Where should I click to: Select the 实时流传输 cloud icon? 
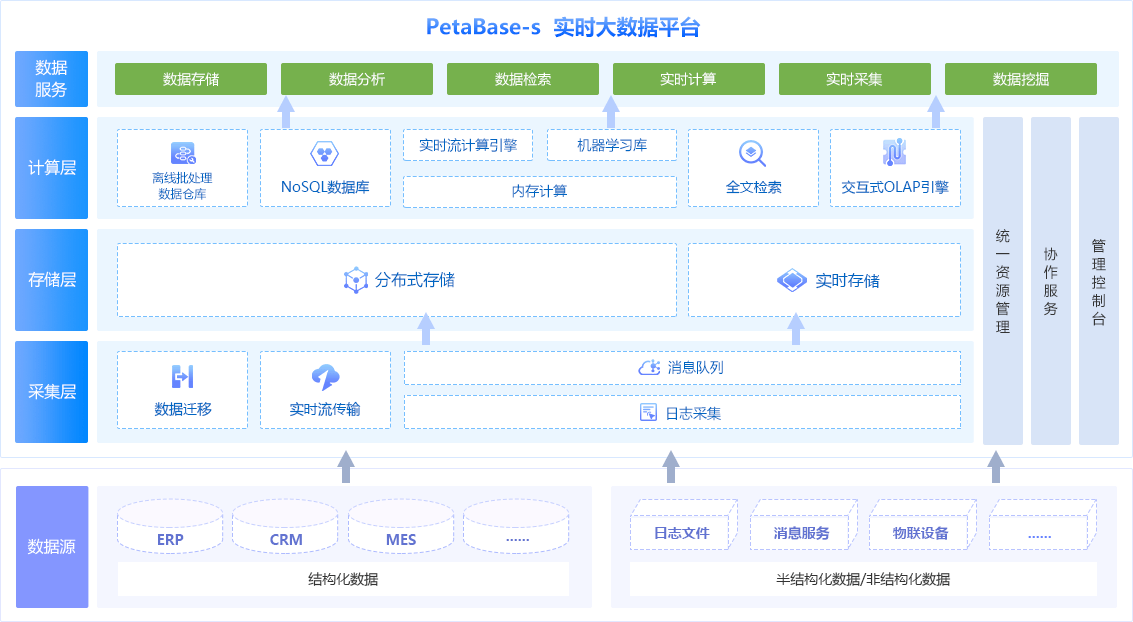(x=325, y=377)
